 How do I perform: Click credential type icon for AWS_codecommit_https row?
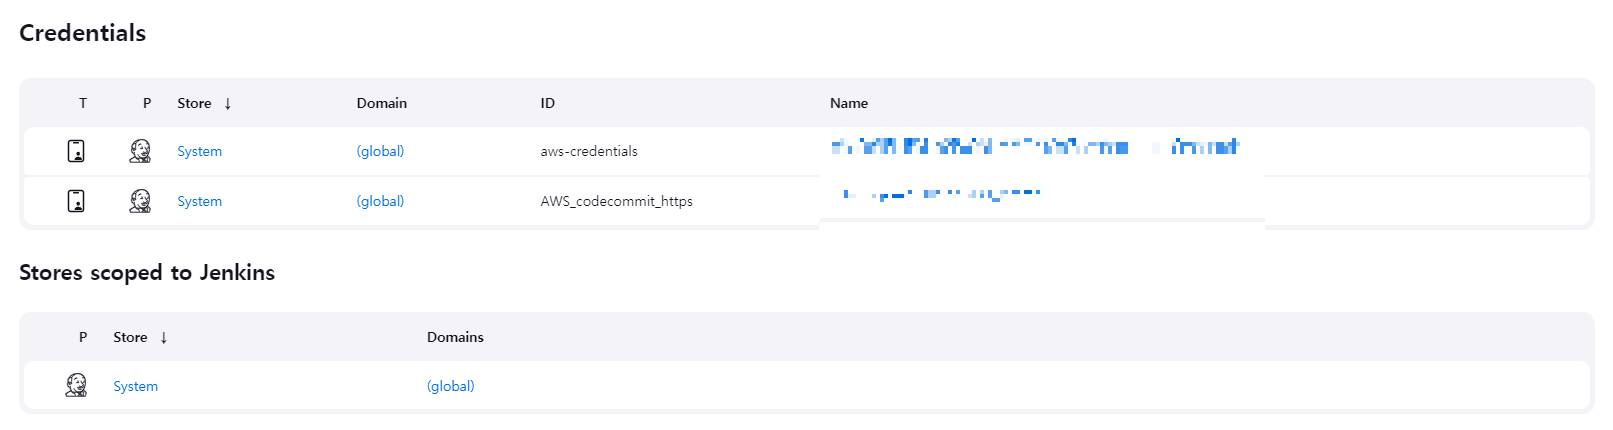76,201
